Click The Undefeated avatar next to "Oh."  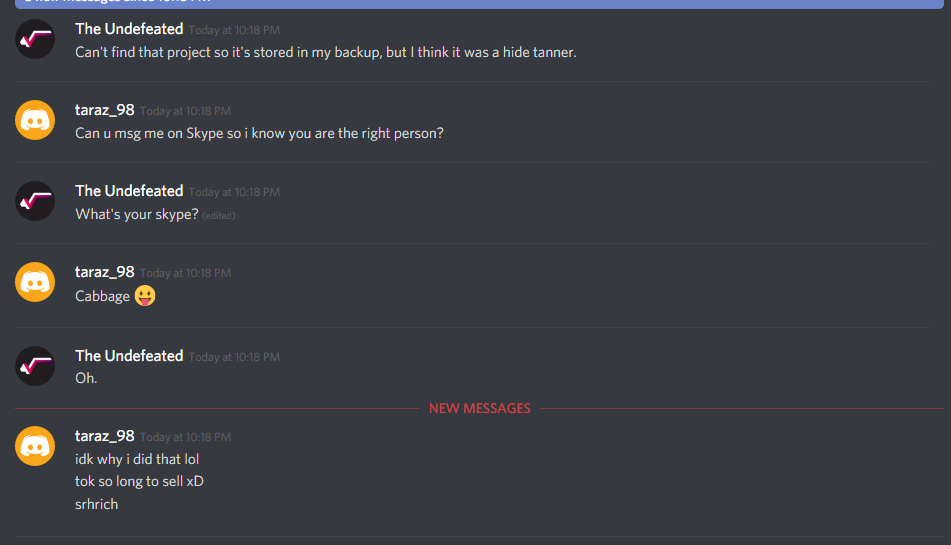[x=35, y=366]
